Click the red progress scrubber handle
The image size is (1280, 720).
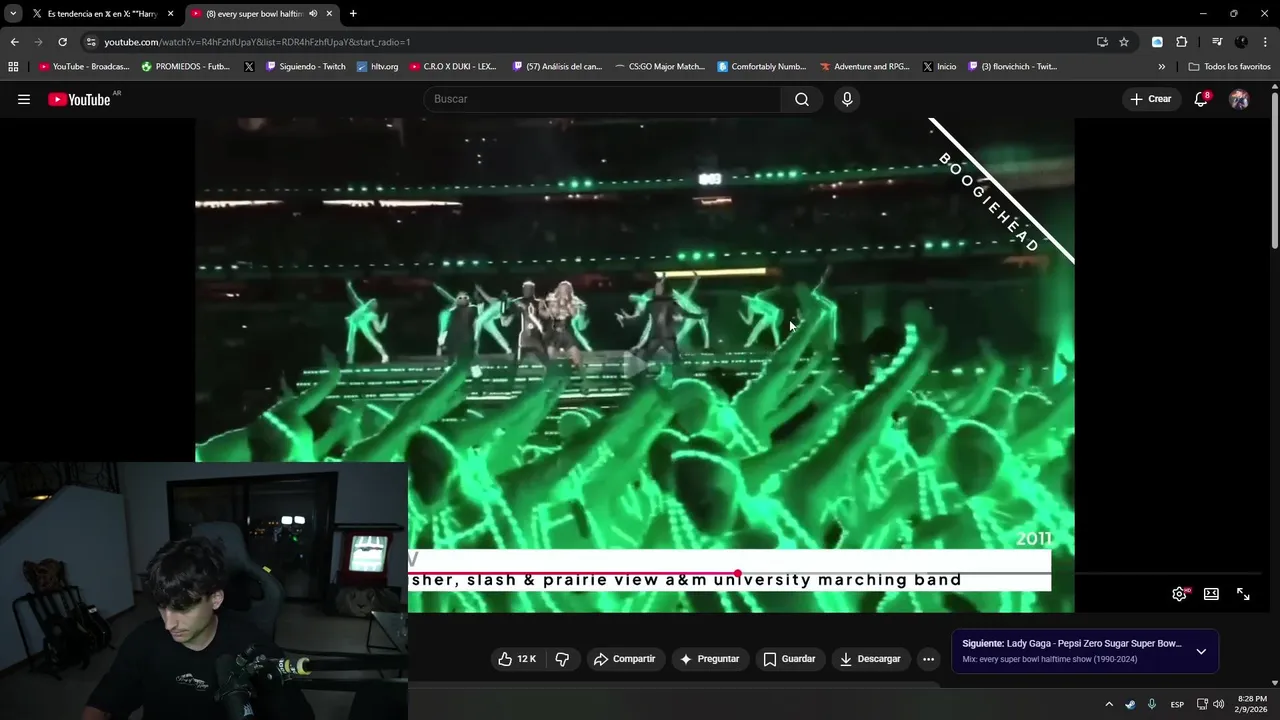[738, 573]
